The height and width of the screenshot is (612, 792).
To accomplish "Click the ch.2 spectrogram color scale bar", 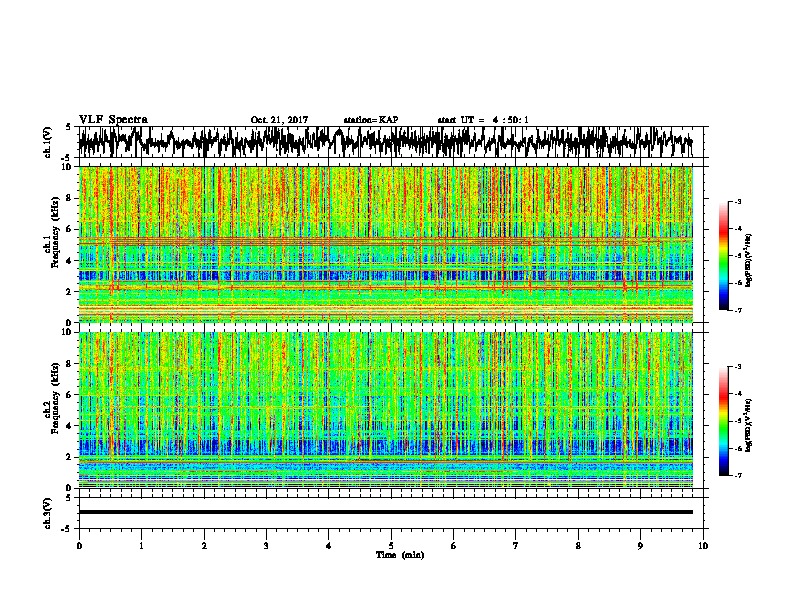I will 724,421.
